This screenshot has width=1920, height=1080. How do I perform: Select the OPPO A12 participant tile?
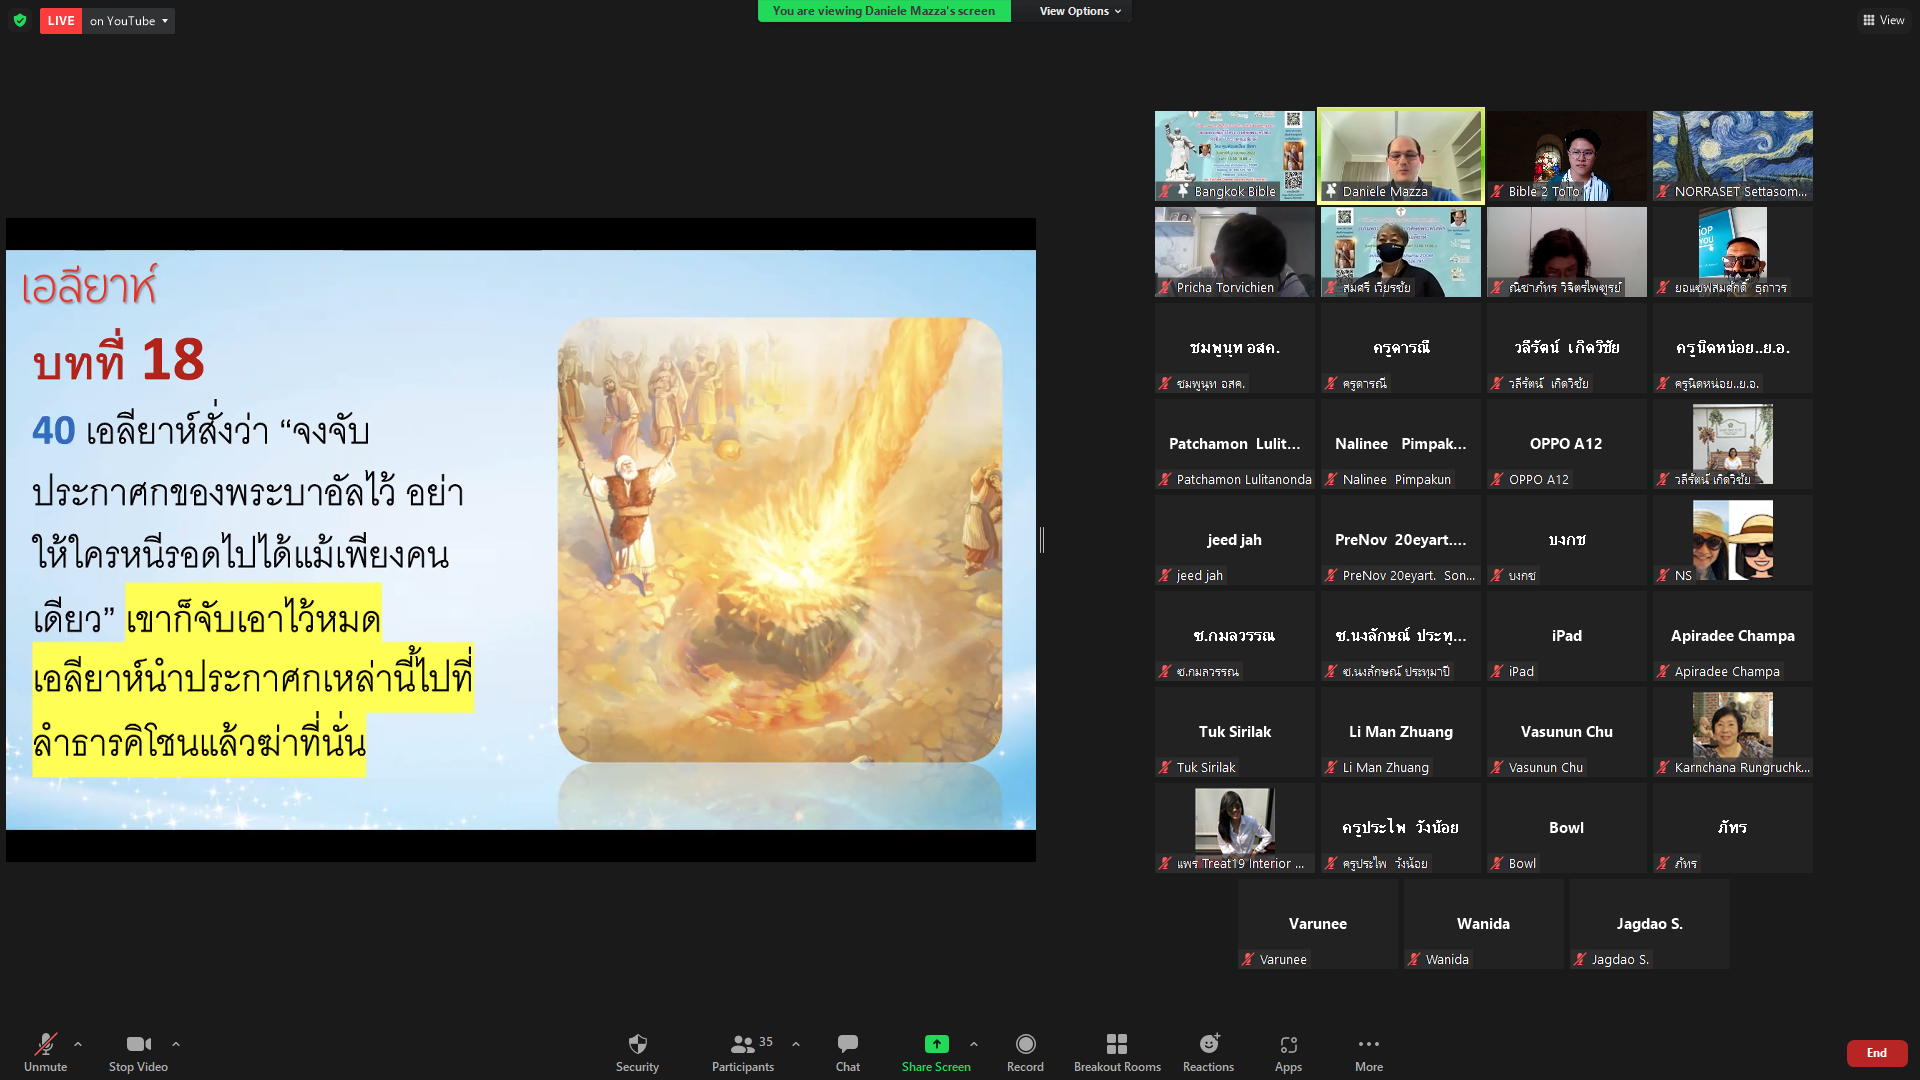coord(1566,443)
